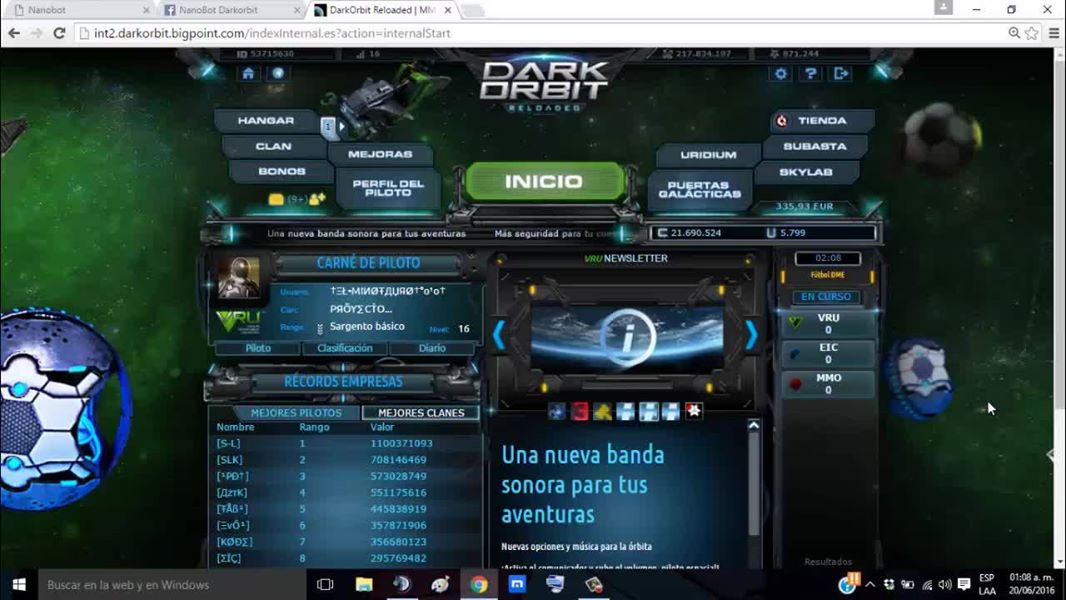The height and width of the screenshot is (600, 1066).
Task: Click the clan row [S-L]
Action: pyautogui.click(x=343, y=444)
